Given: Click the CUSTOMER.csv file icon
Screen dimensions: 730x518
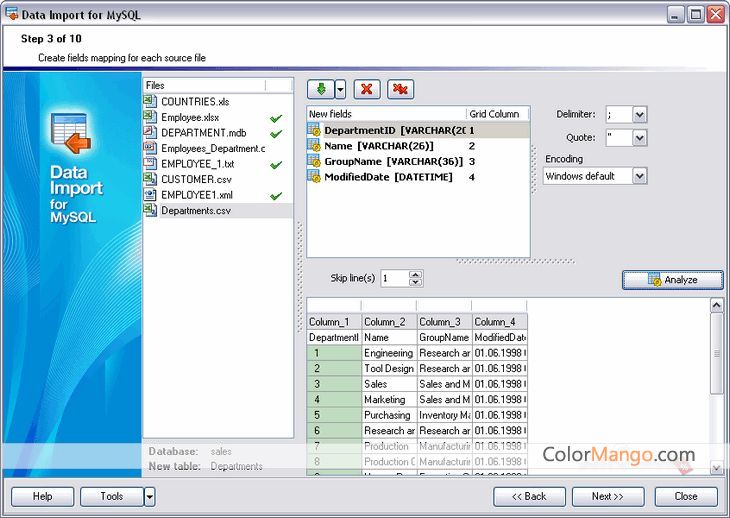Looking at the screenshot, I should point(150,179).
